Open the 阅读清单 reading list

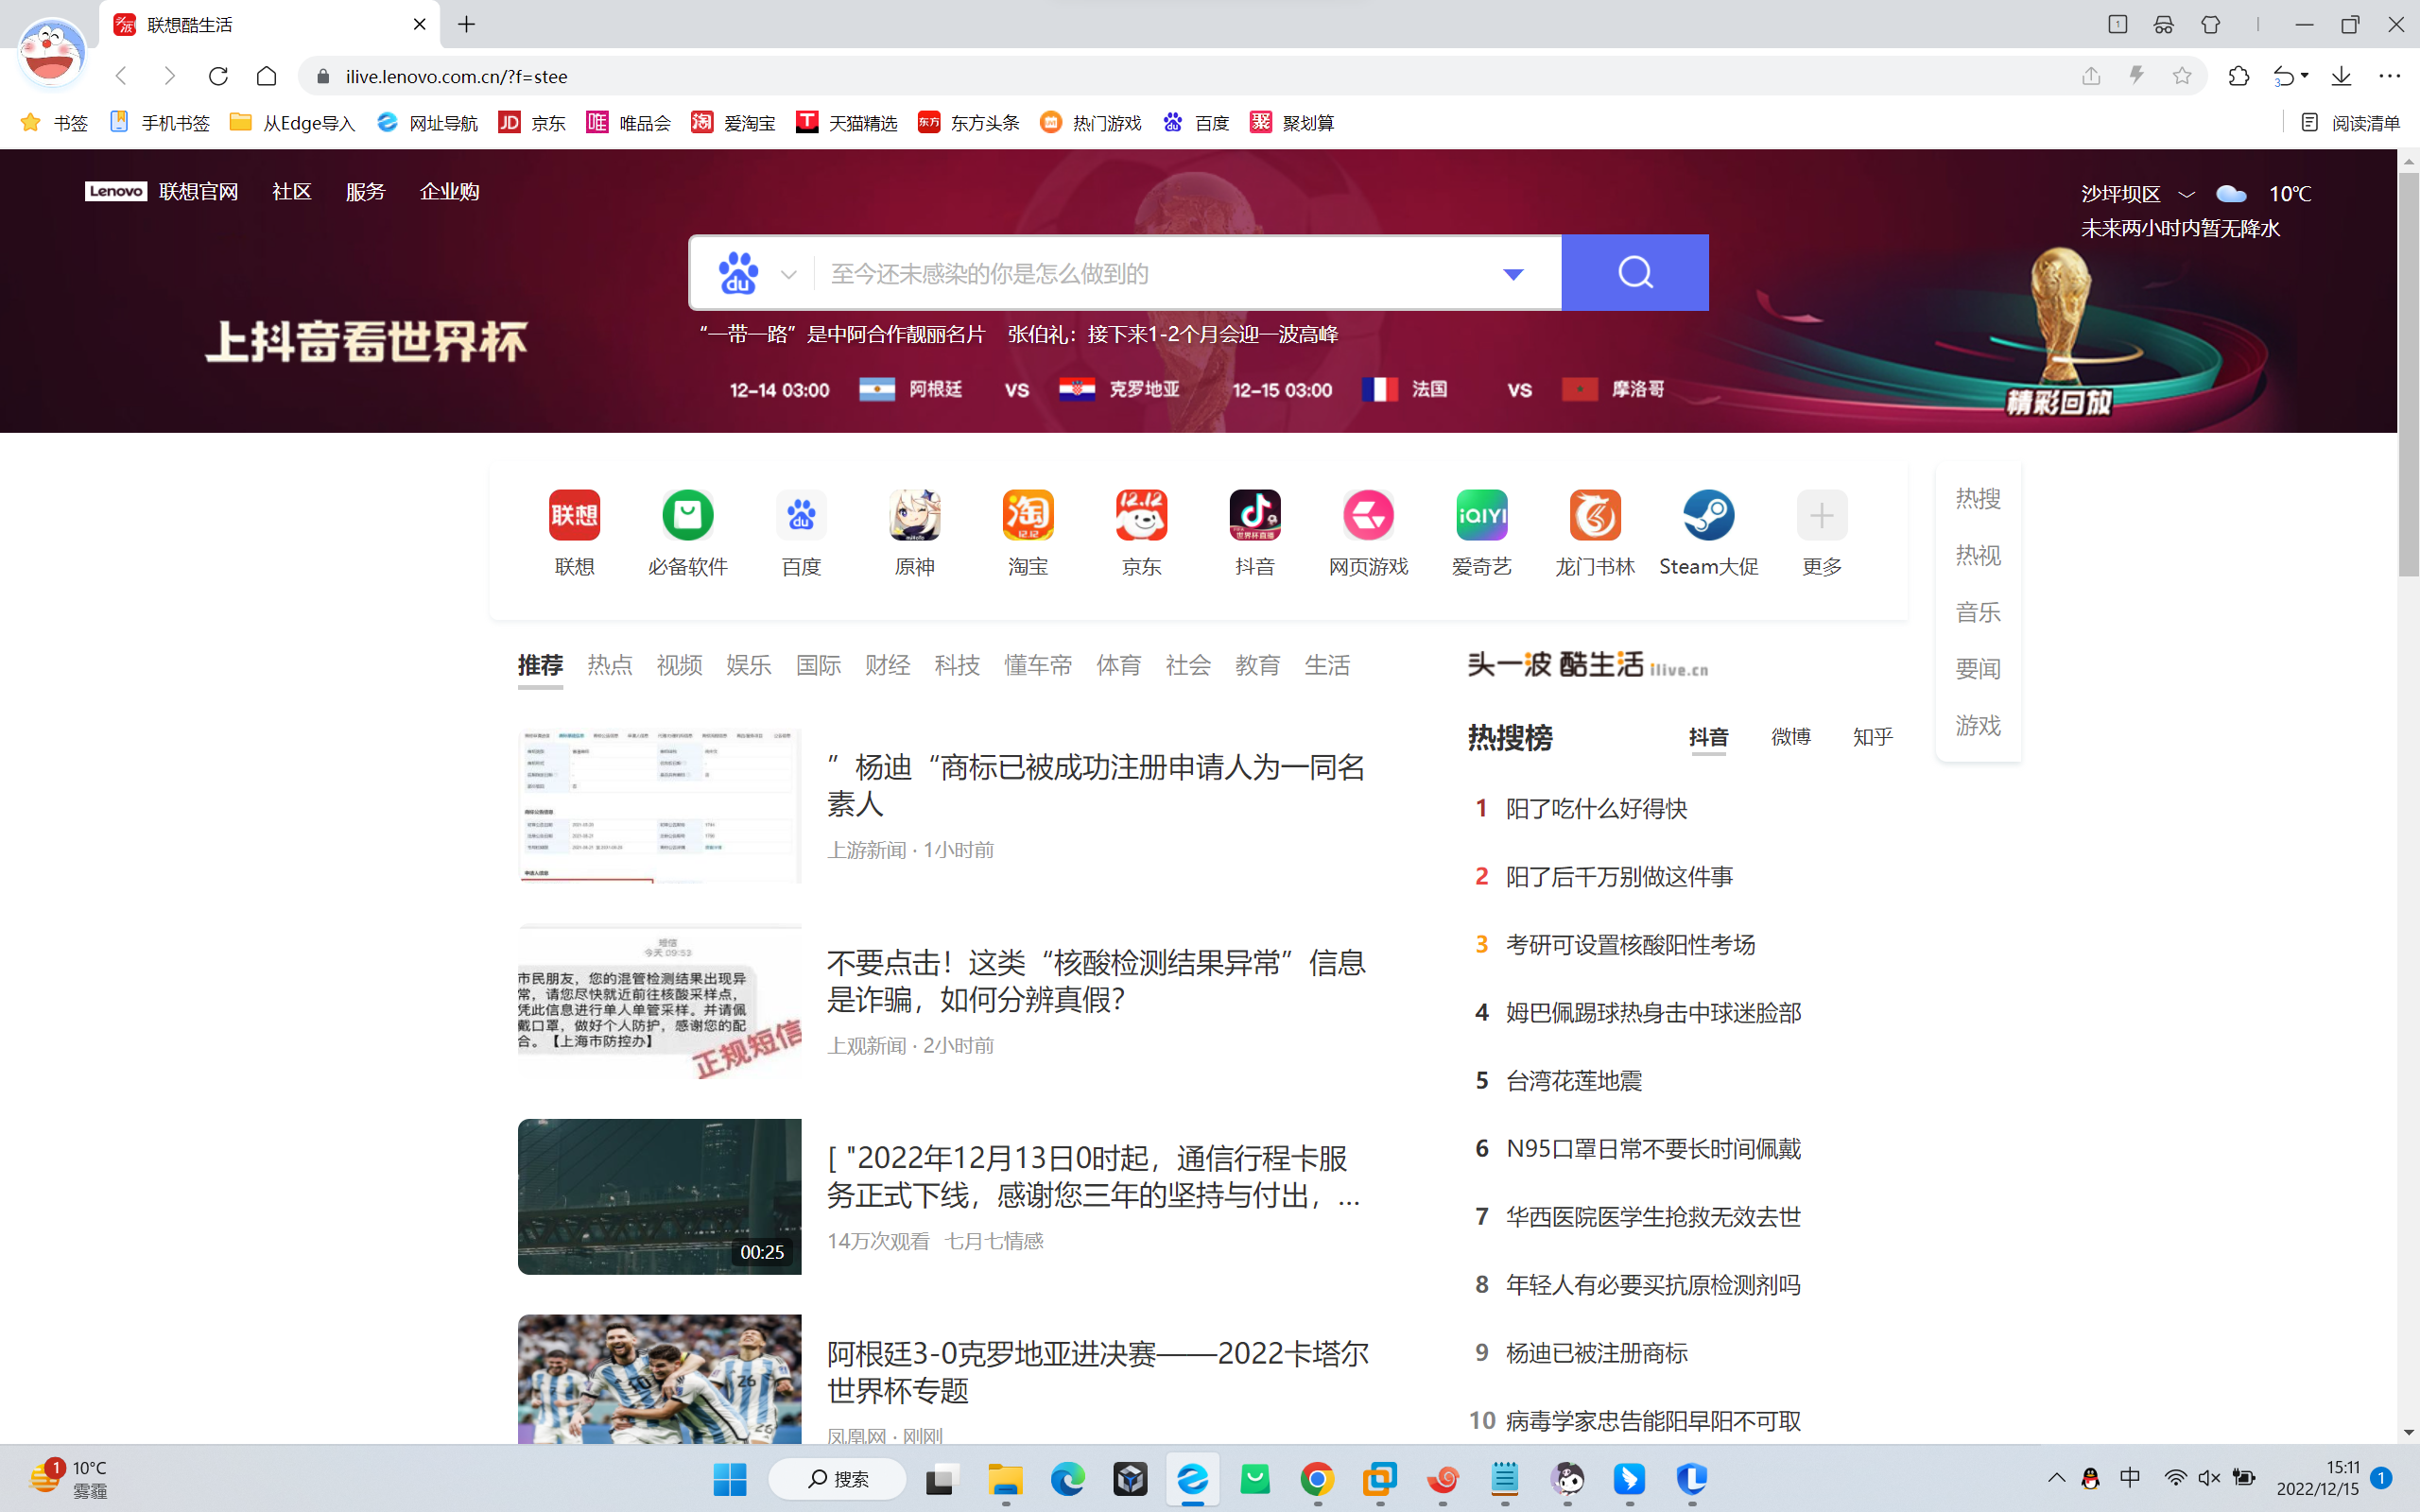click(2351, 123)
